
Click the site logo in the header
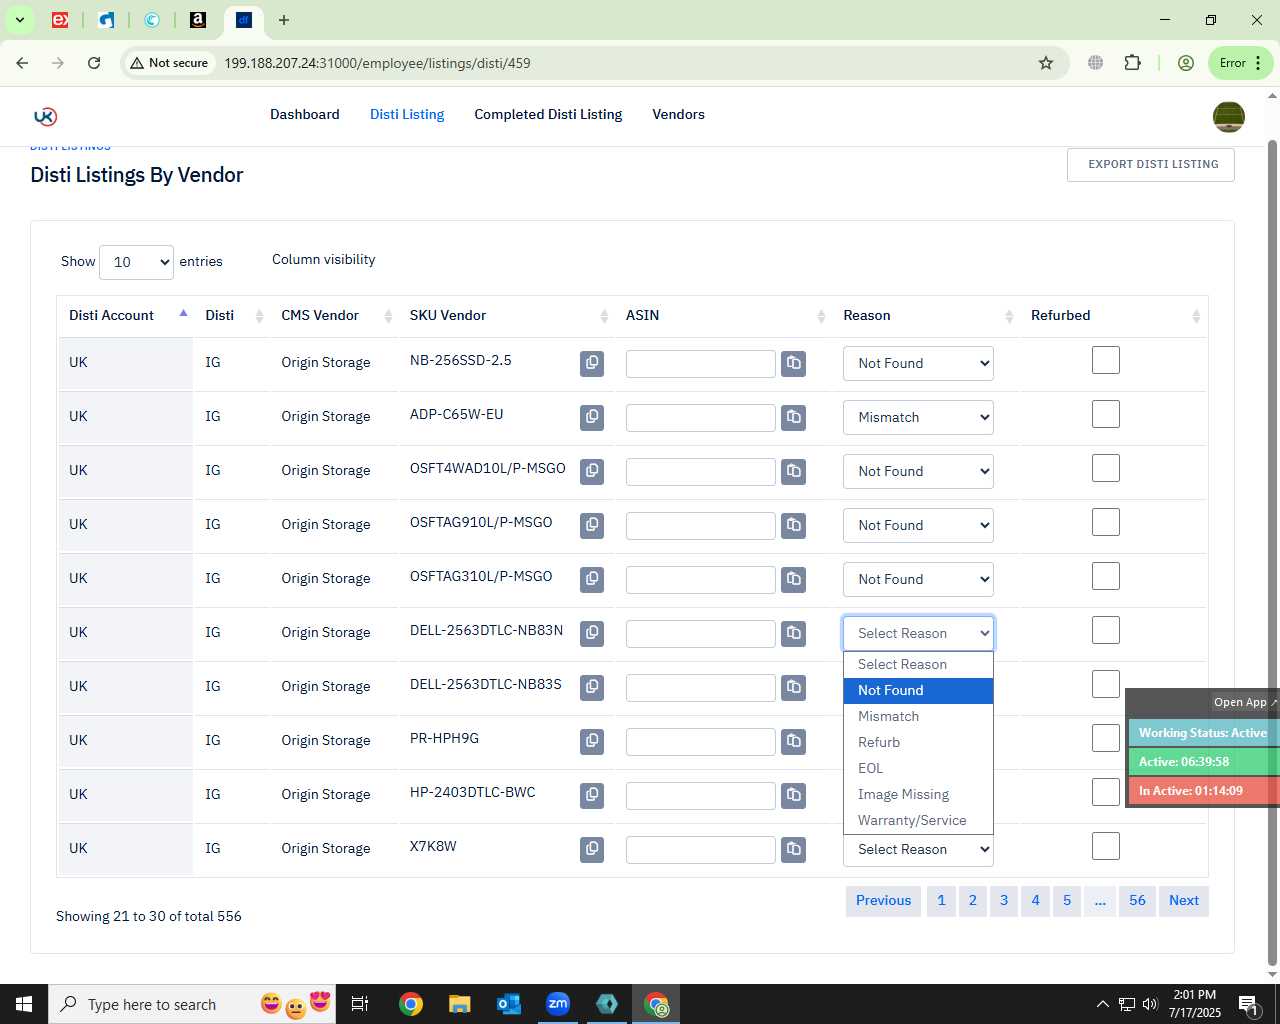click(45, 116)
